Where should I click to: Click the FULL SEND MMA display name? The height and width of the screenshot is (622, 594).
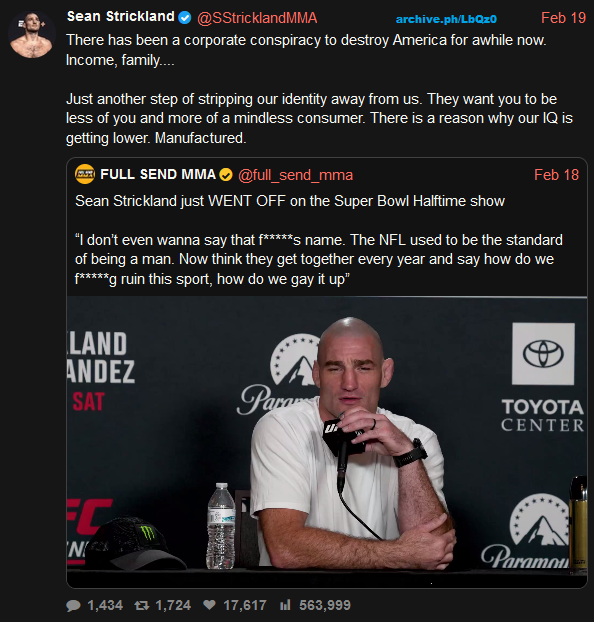tap(158, 174)
